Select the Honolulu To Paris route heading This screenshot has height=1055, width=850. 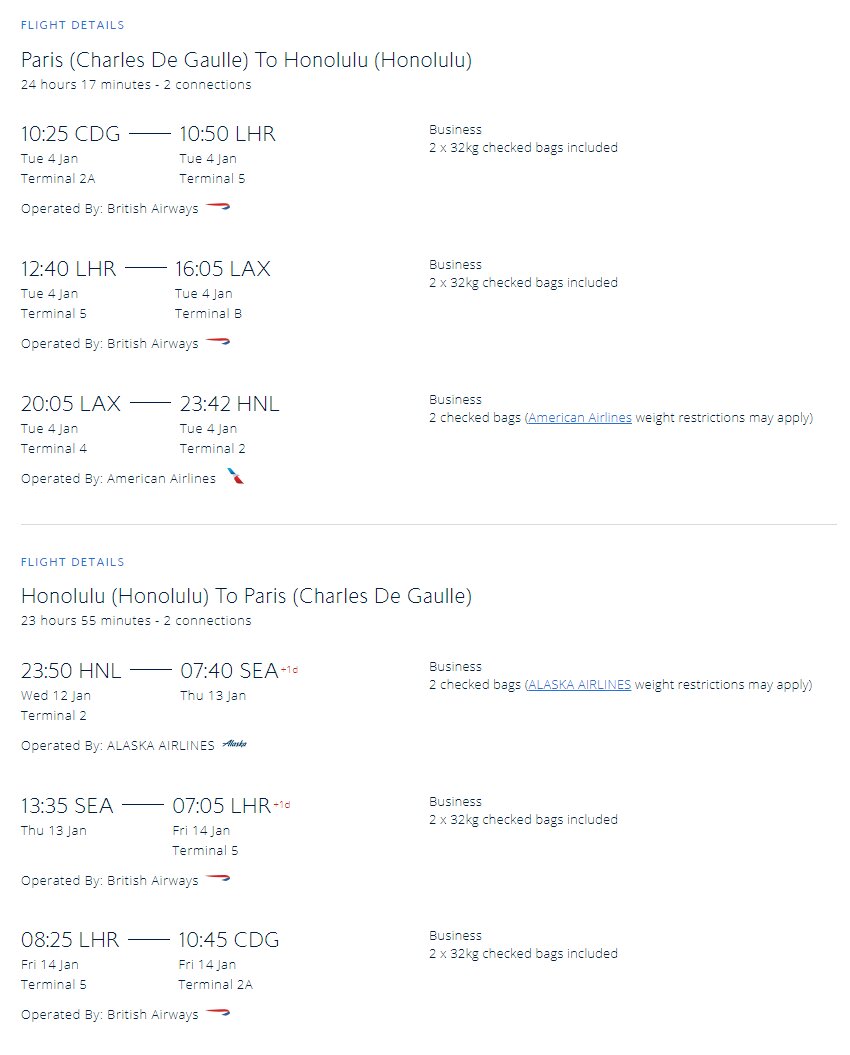coord(246,596)
